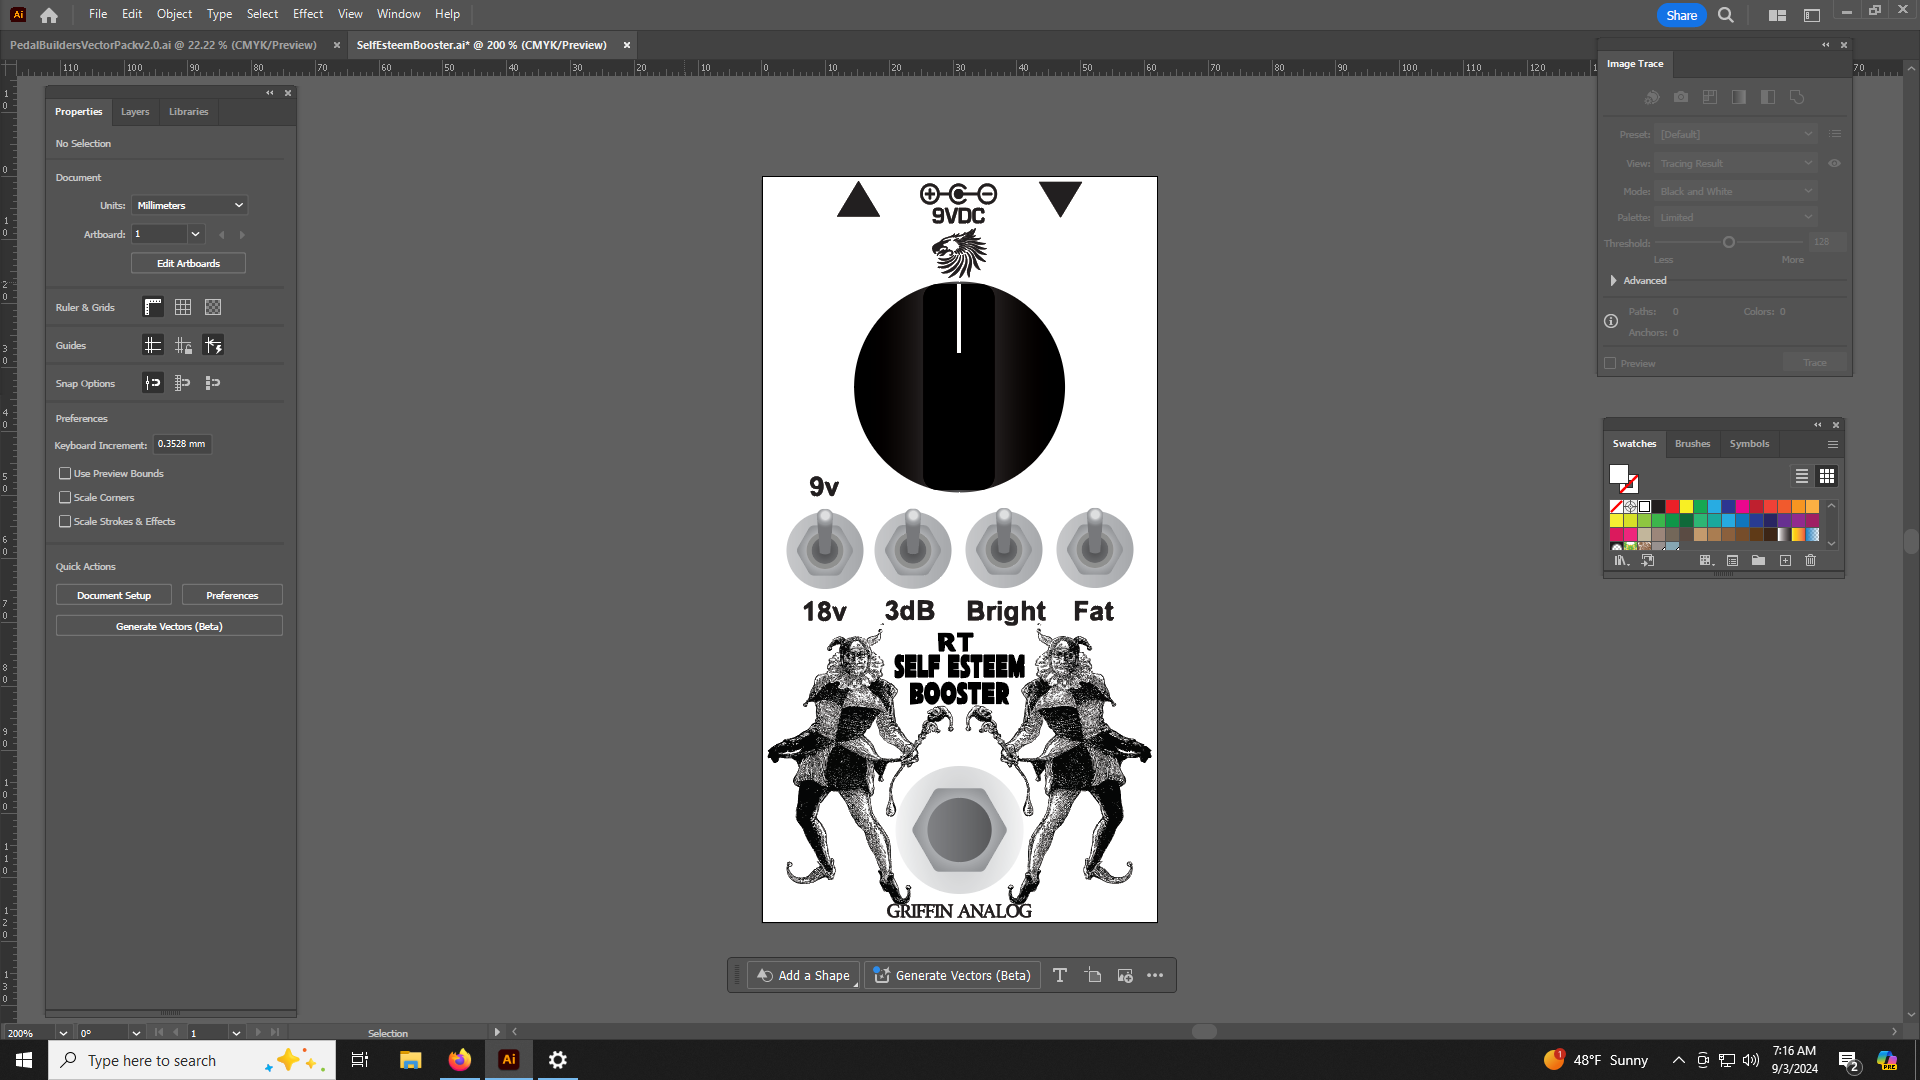The image size is (1920, 1080).
Task: Click the lock guides icon
Action: [x=183, y=345]
